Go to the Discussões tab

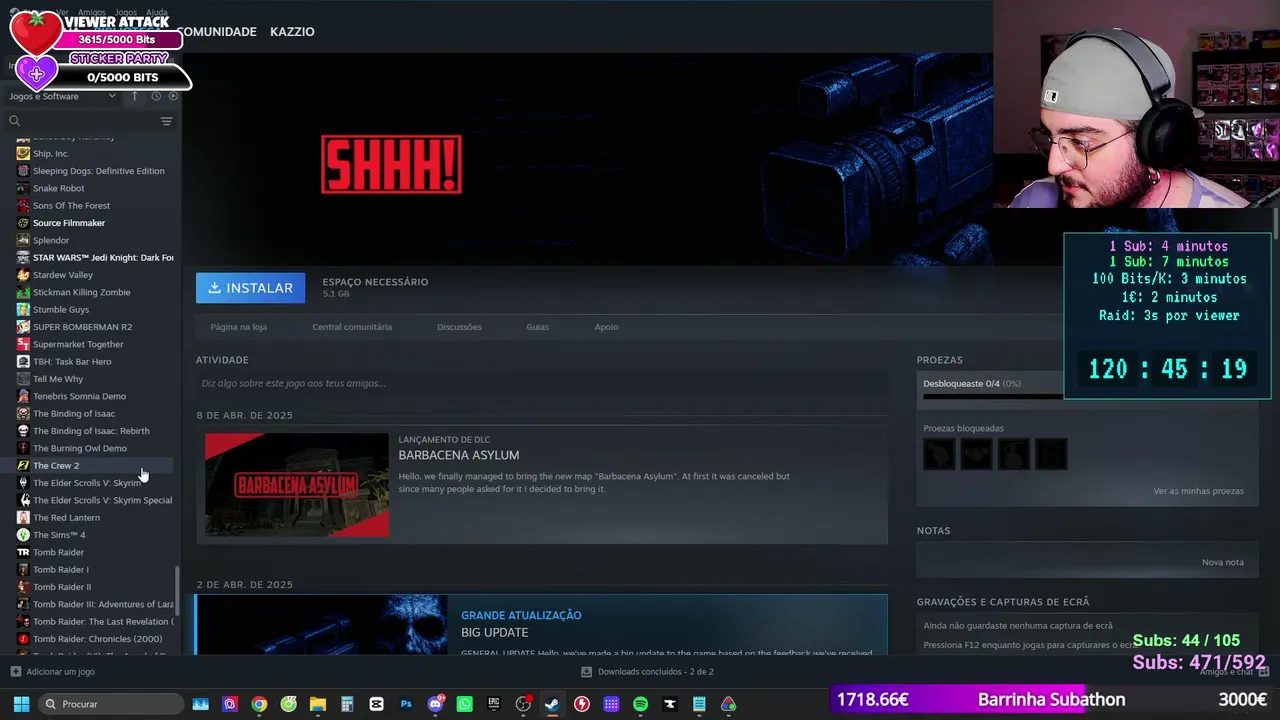[x=459, y=327]
